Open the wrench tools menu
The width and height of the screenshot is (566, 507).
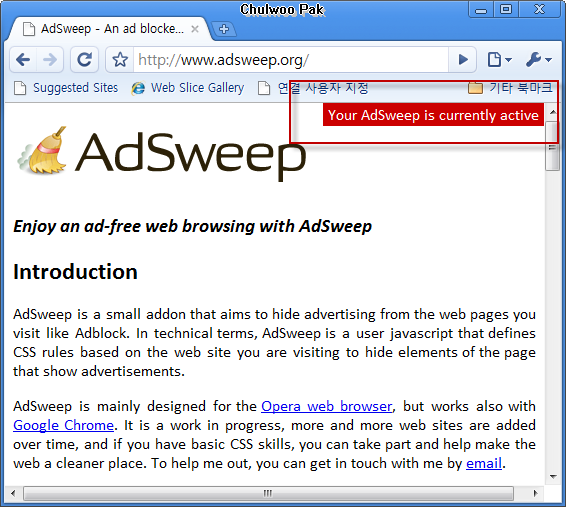coord(539,60)
